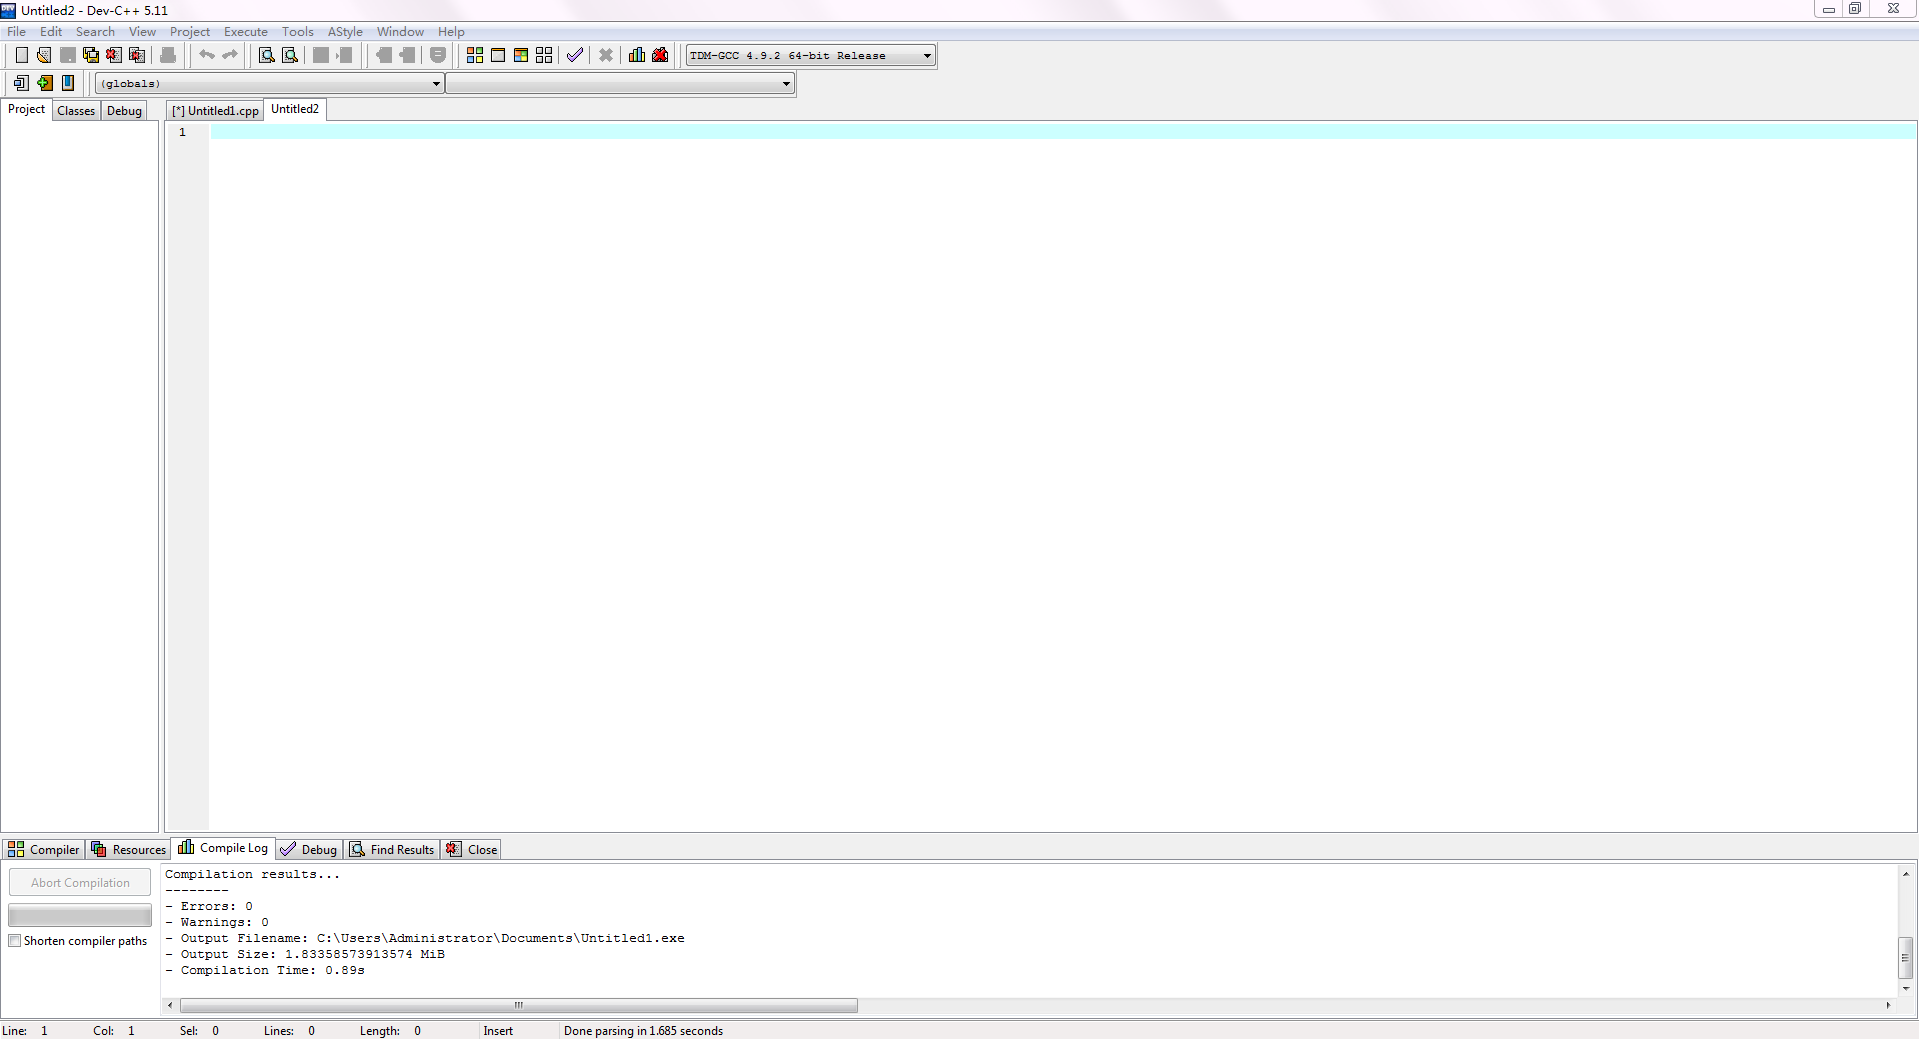Expand the (globals) scope dropdown
1919x1040 pixels.
point(436,84)
